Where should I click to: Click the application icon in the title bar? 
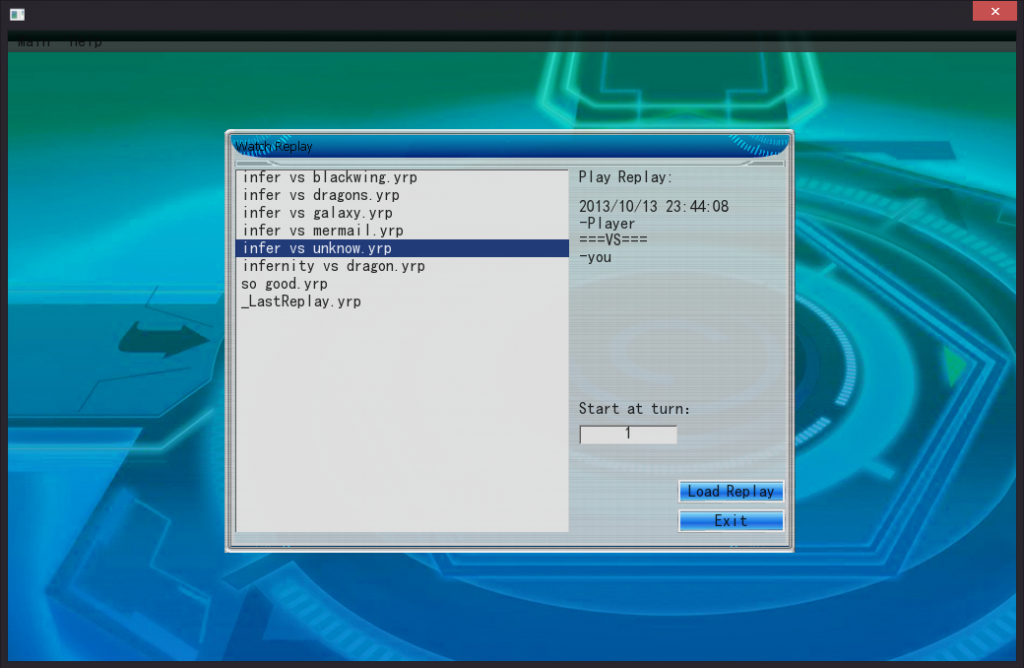click(17, 14)
